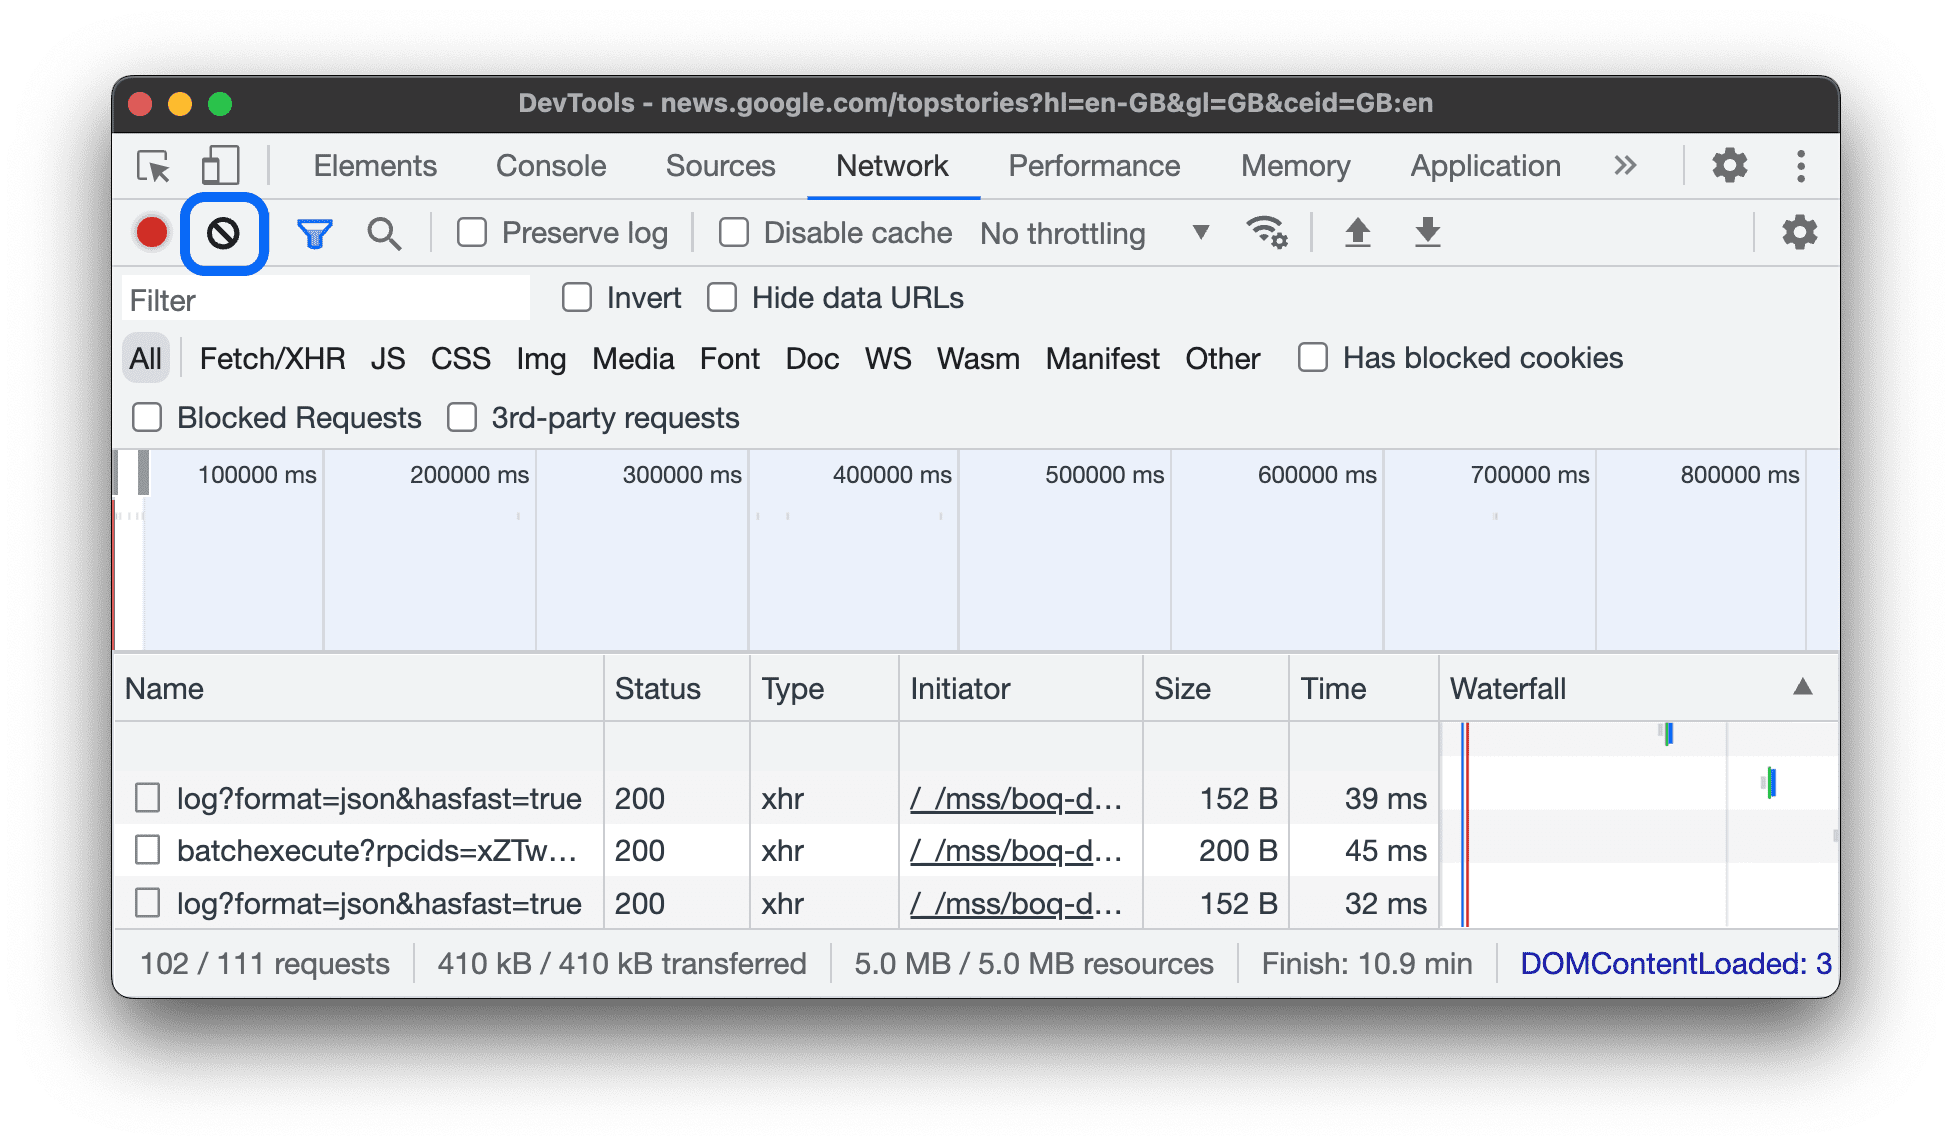Toggle the Preserve log checkbox

tap(475, 232)
